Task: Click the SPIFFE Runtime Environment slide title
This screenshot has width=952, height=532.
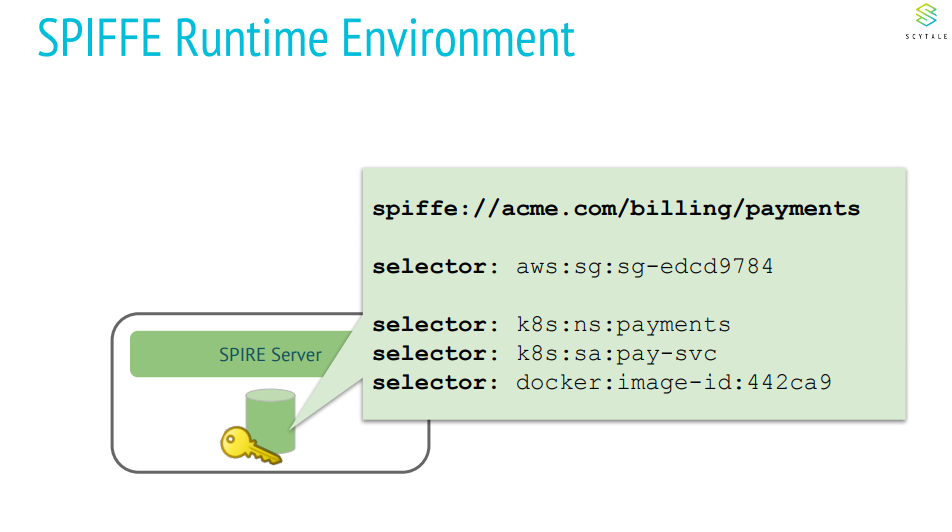Action: coord(306,37)
